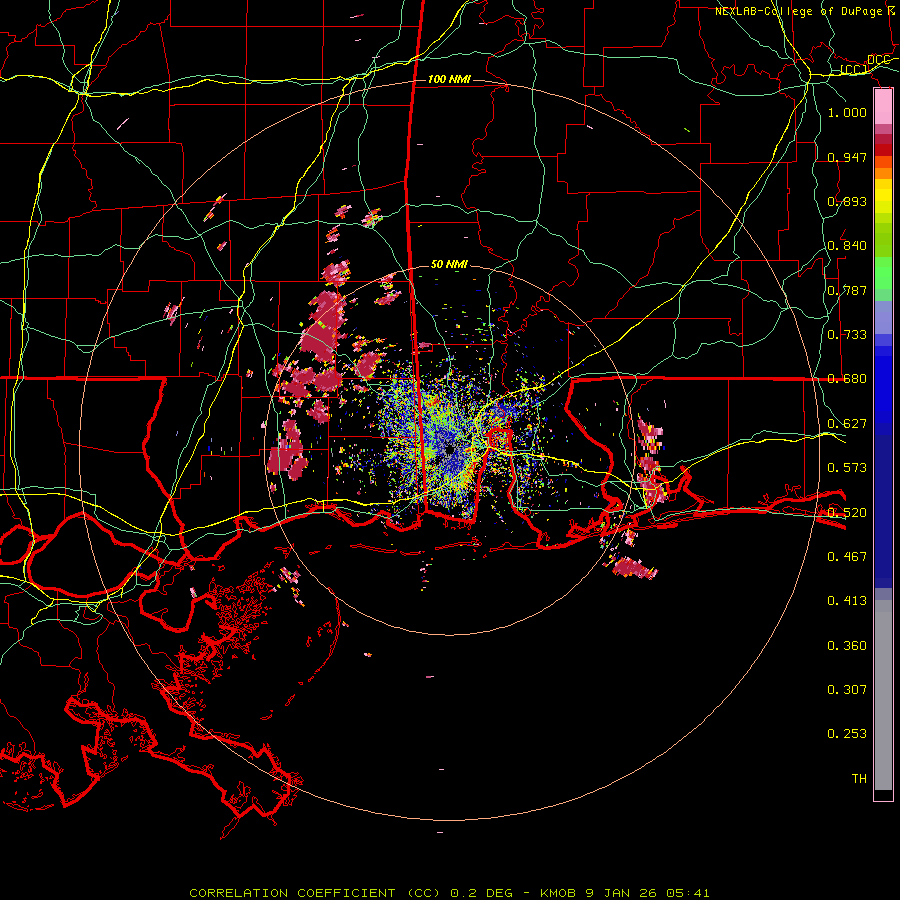Click the KMOB radar site center marker
Image resolution: width=900 pixels, height=900 pixels.
(449, 450)
